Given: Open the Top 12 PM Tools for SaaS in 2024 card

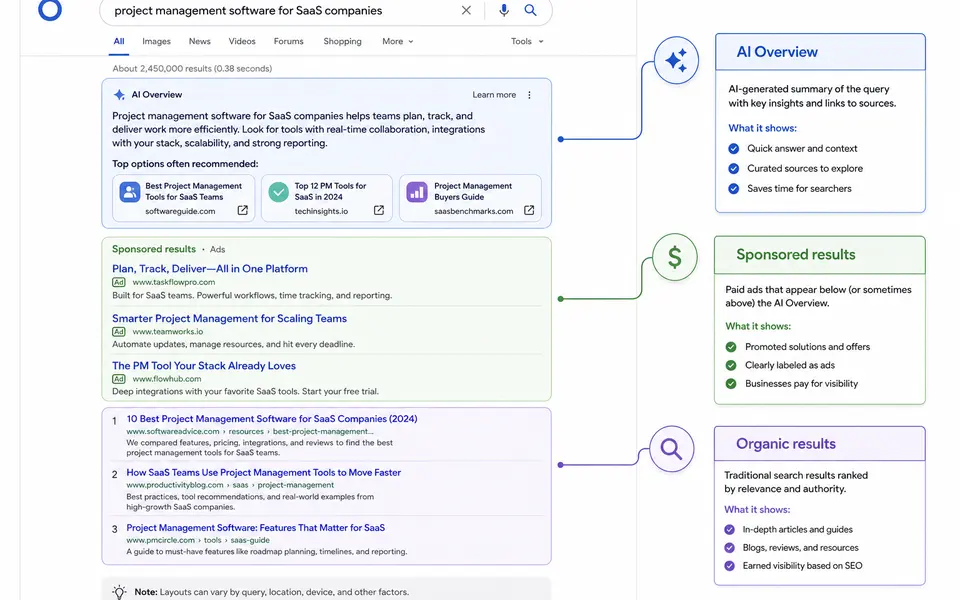Looking at the screenshot, I should coord(327,198).
